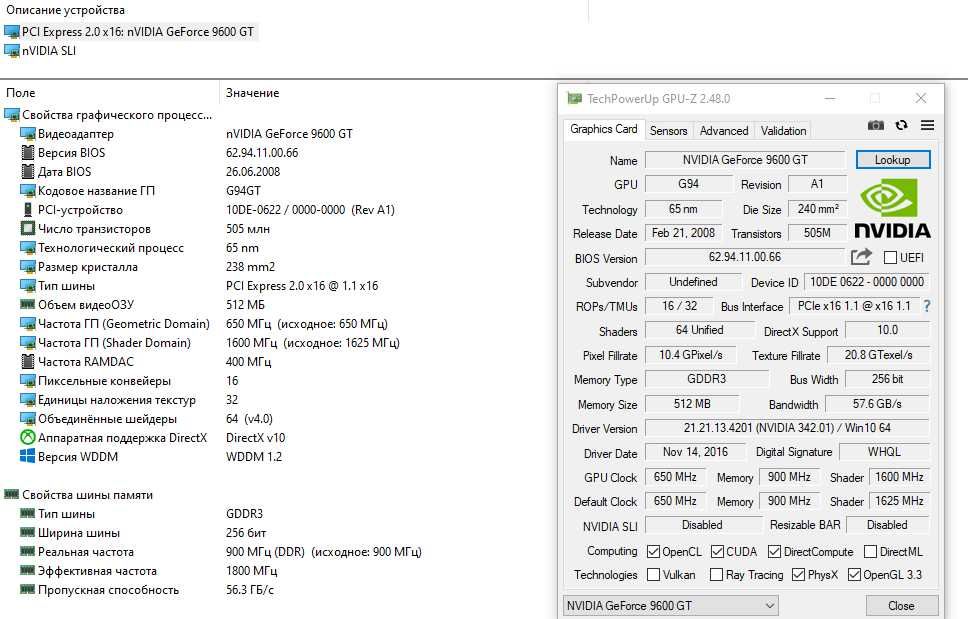Switch to Sensors tab

tap(669, 131)
